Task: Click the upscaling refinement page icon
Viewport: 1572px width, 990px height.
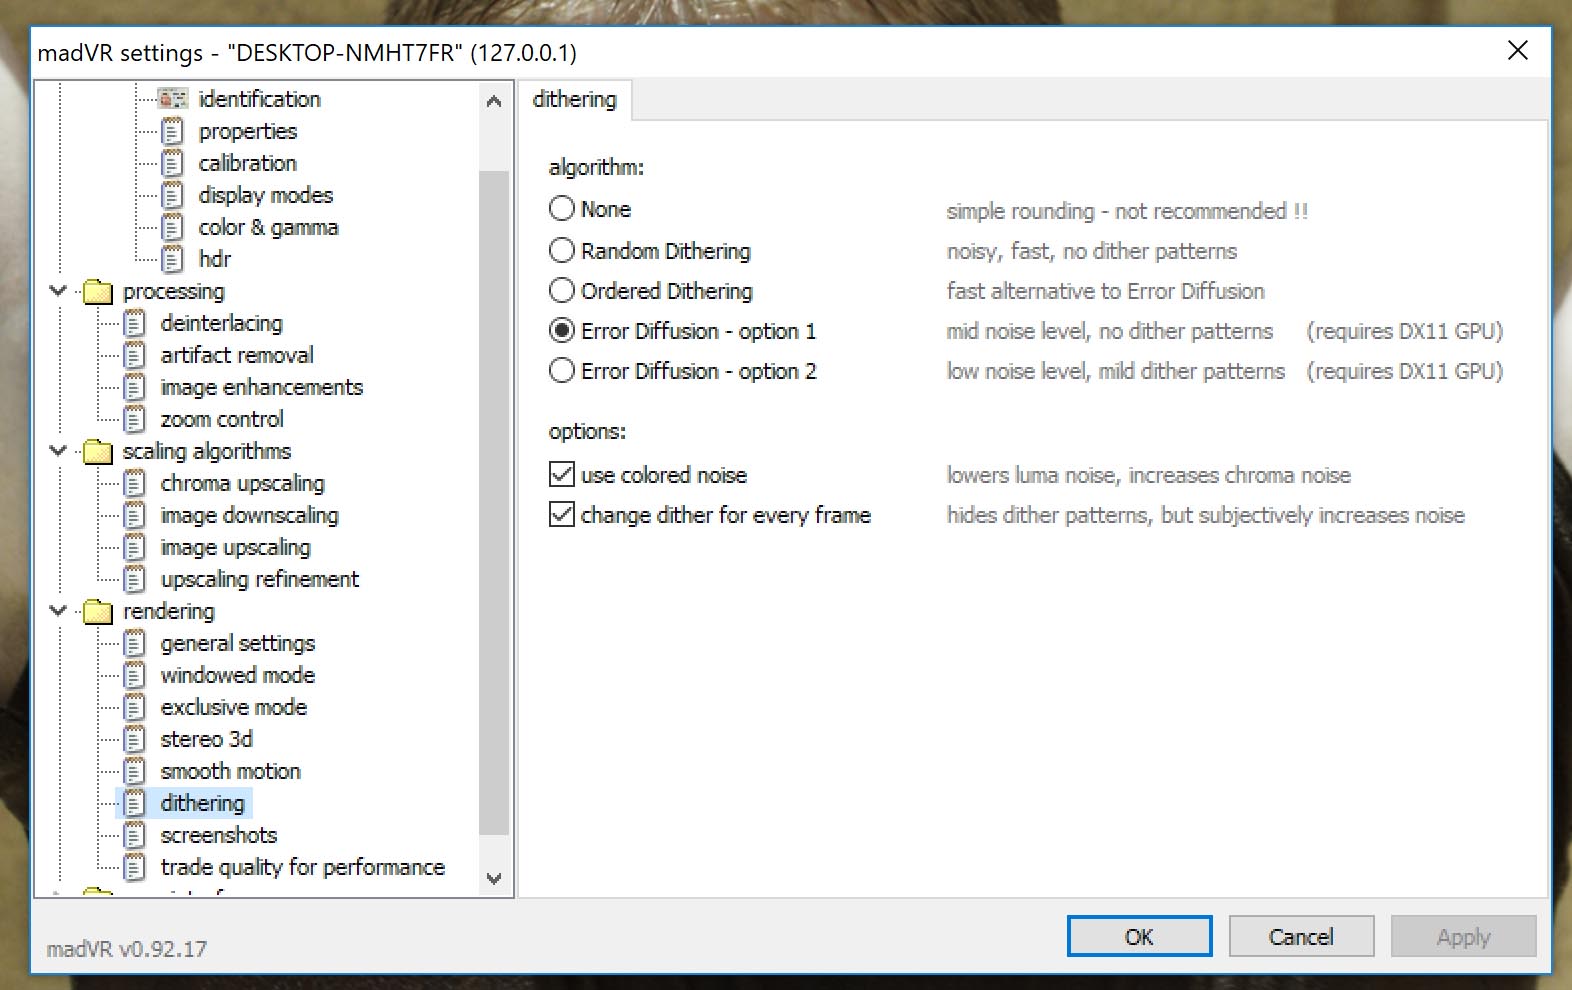Action: click(135, 579)
